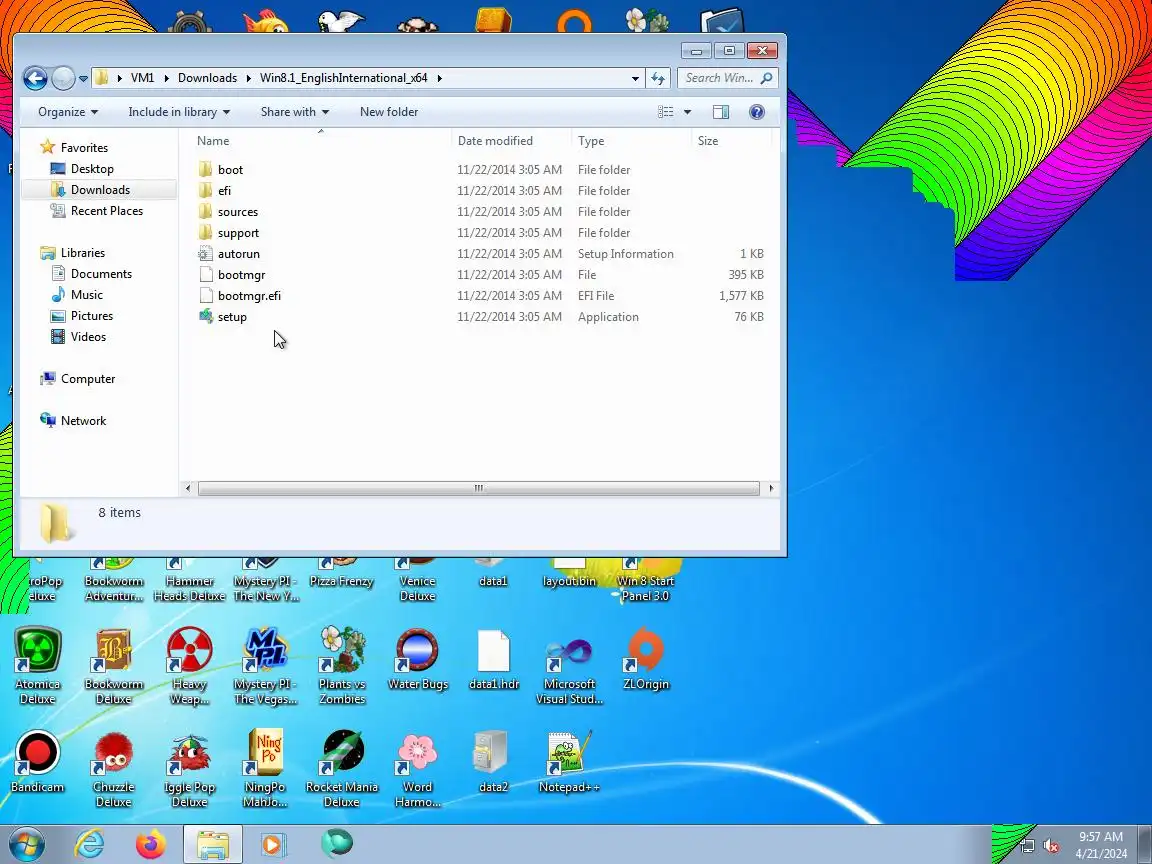Viewport: 1152px width, 864px height.
Task: Go back in Explorer navigation
Action: (35, 78)
